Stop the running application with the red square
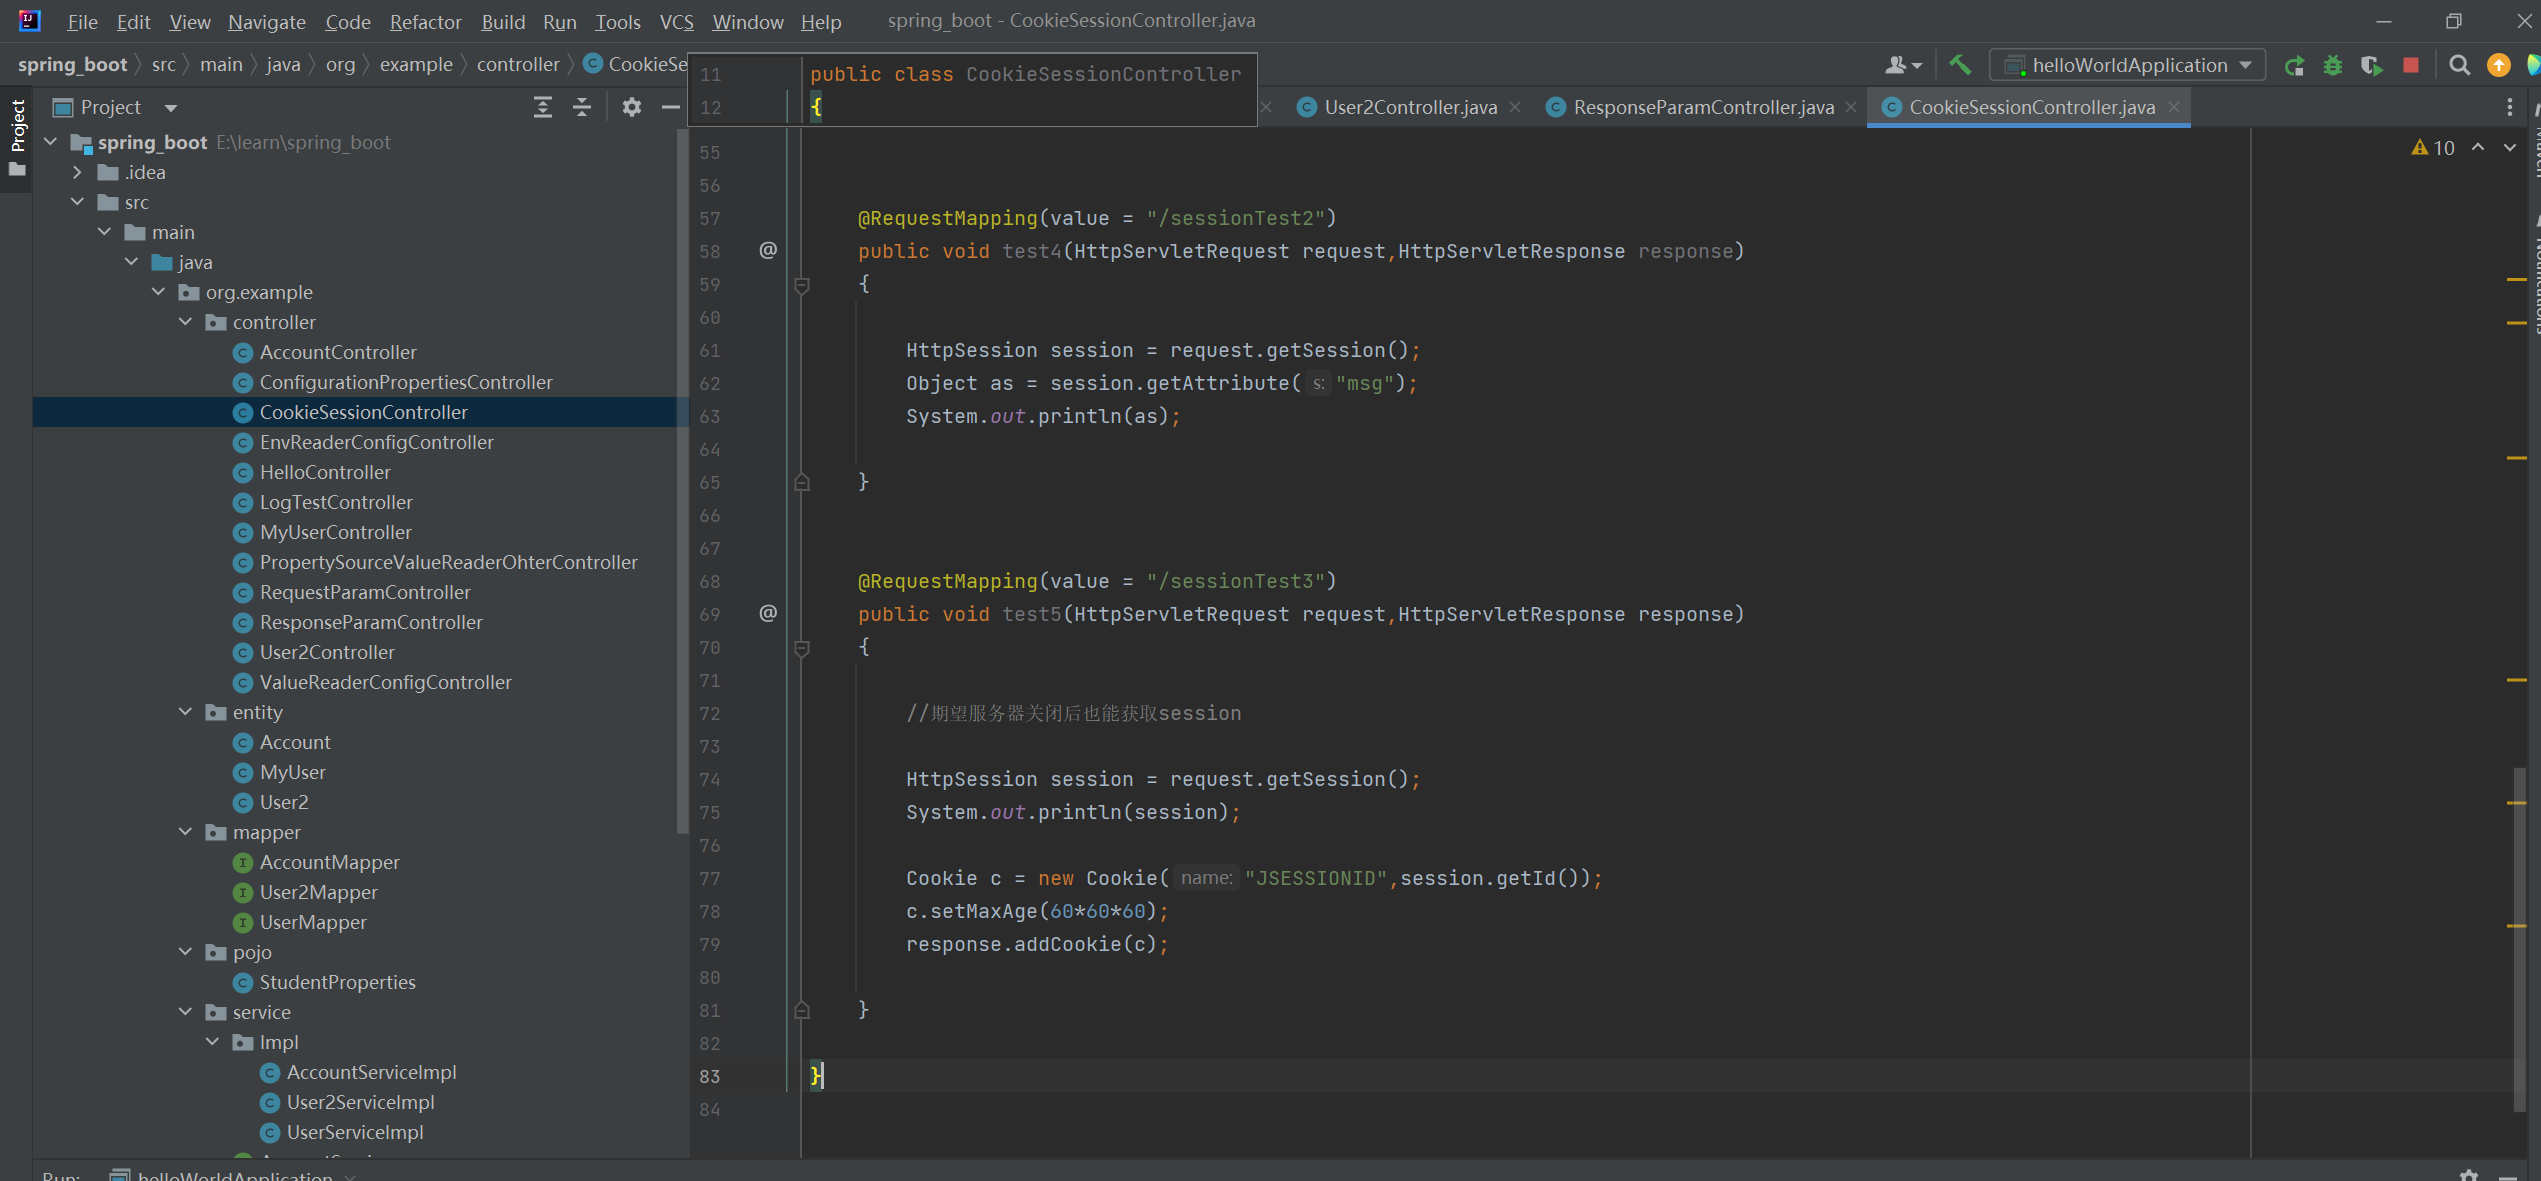Screen dimensions: 2541x1181 (x=2411, y=66)
